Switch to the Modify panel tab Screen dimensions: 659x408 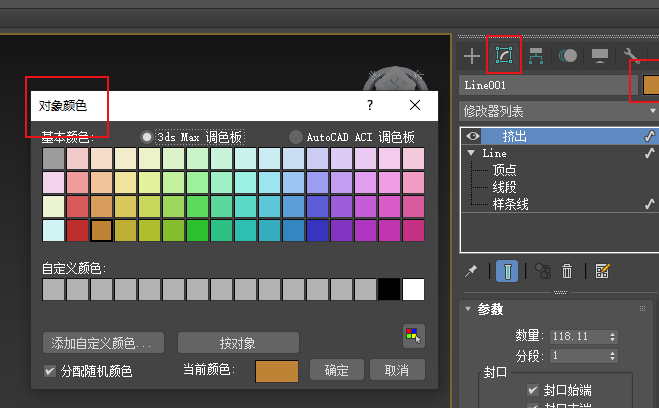point(503,55)
